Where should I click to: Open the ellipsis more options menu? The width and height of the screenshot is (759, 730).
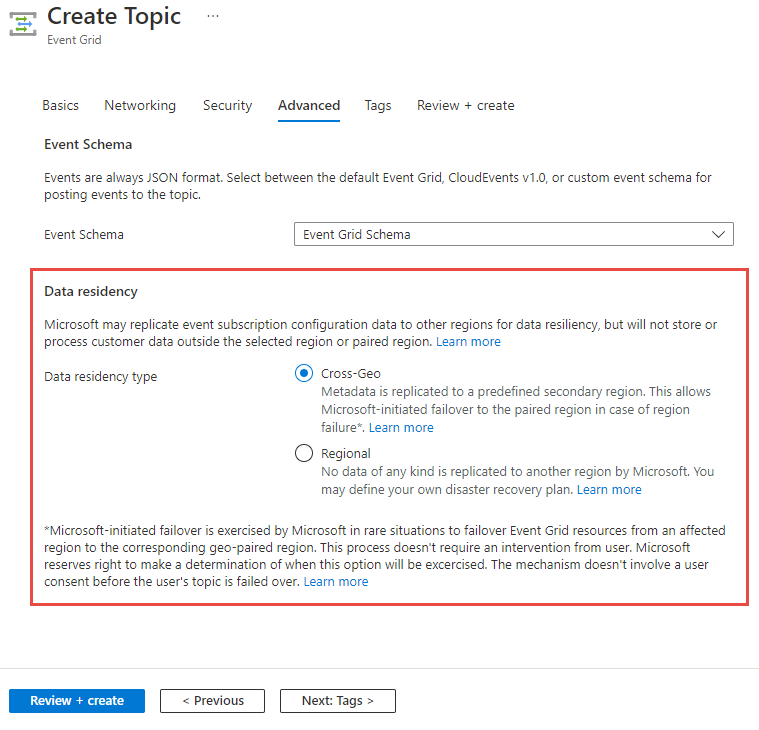pos(212,16)
